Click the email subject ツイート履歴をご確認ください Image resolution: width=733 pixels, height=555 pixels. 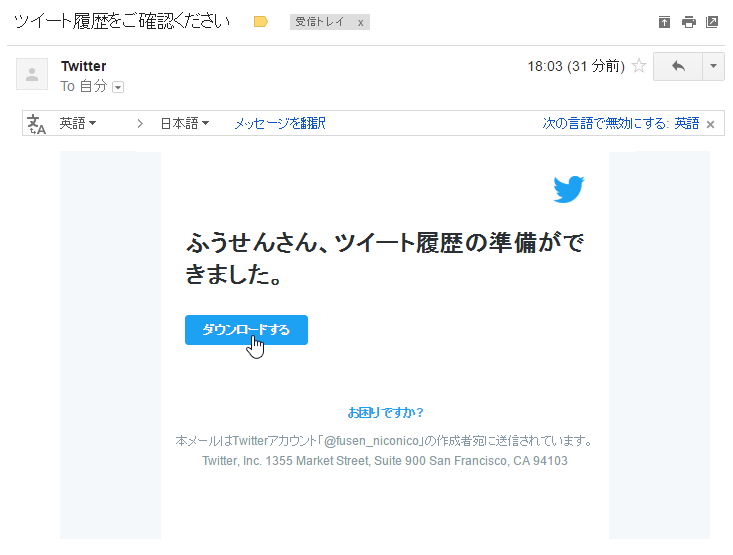pyautogui.click(x=122, y=22)
